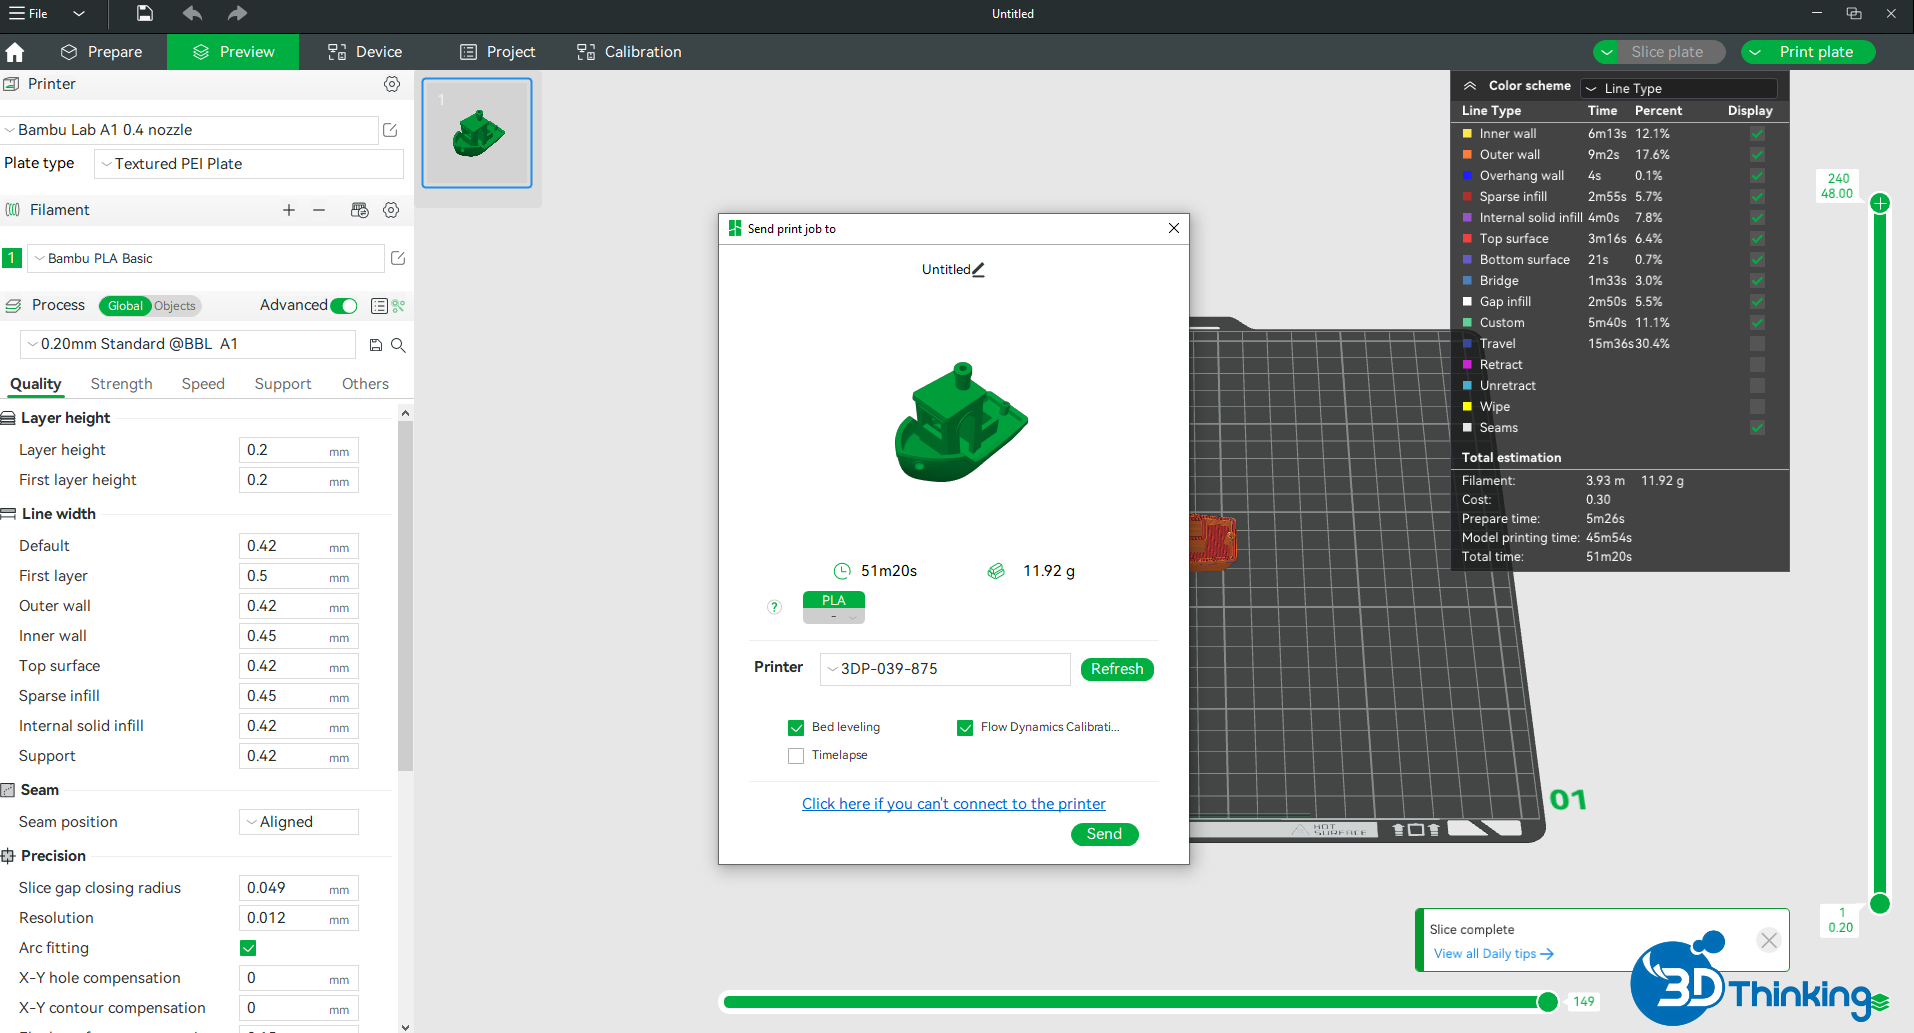Save the 0.20mm Standard process preset

pos(376,345)
